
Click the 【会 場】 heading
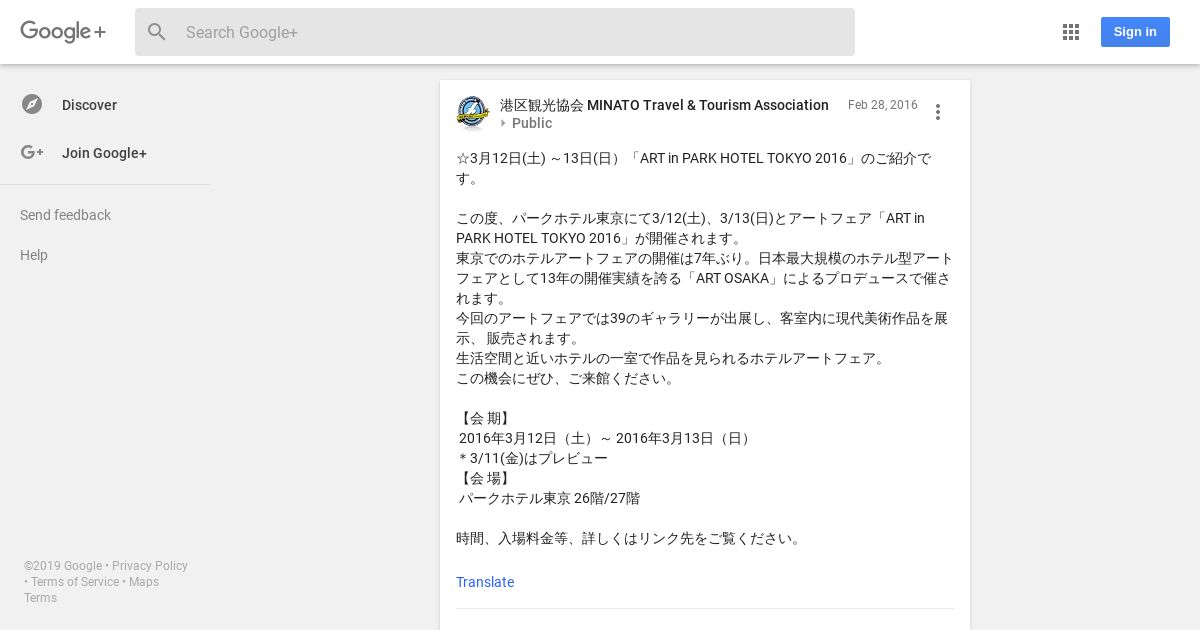click(485, 478)
